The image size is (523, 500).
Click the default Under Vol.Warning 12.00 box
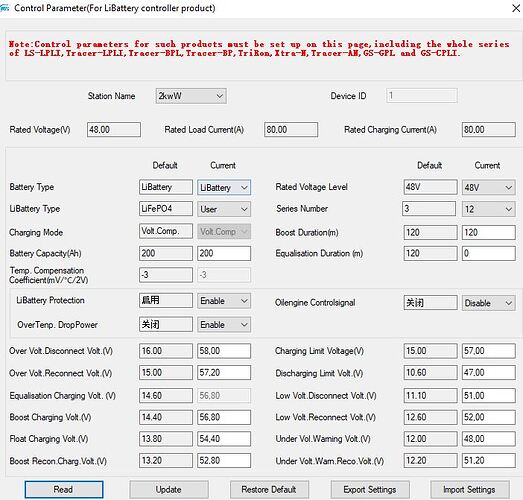coord(430,439)
